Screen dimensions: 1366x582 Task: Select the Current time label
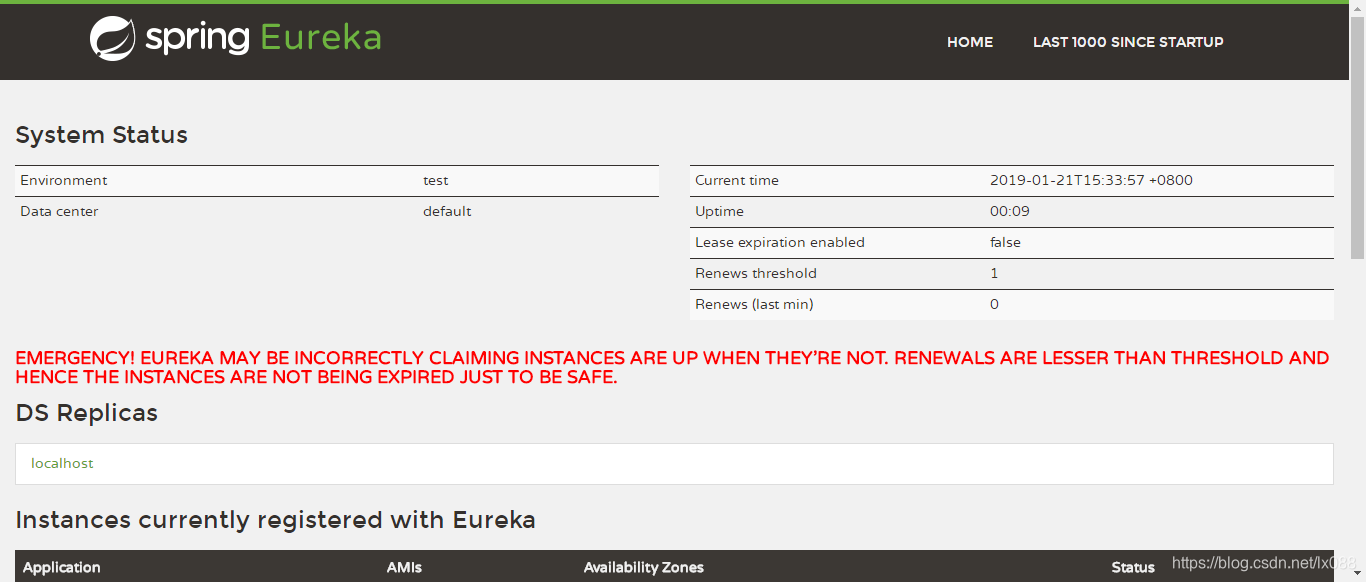pyautogui.click(x=737, y=180)
